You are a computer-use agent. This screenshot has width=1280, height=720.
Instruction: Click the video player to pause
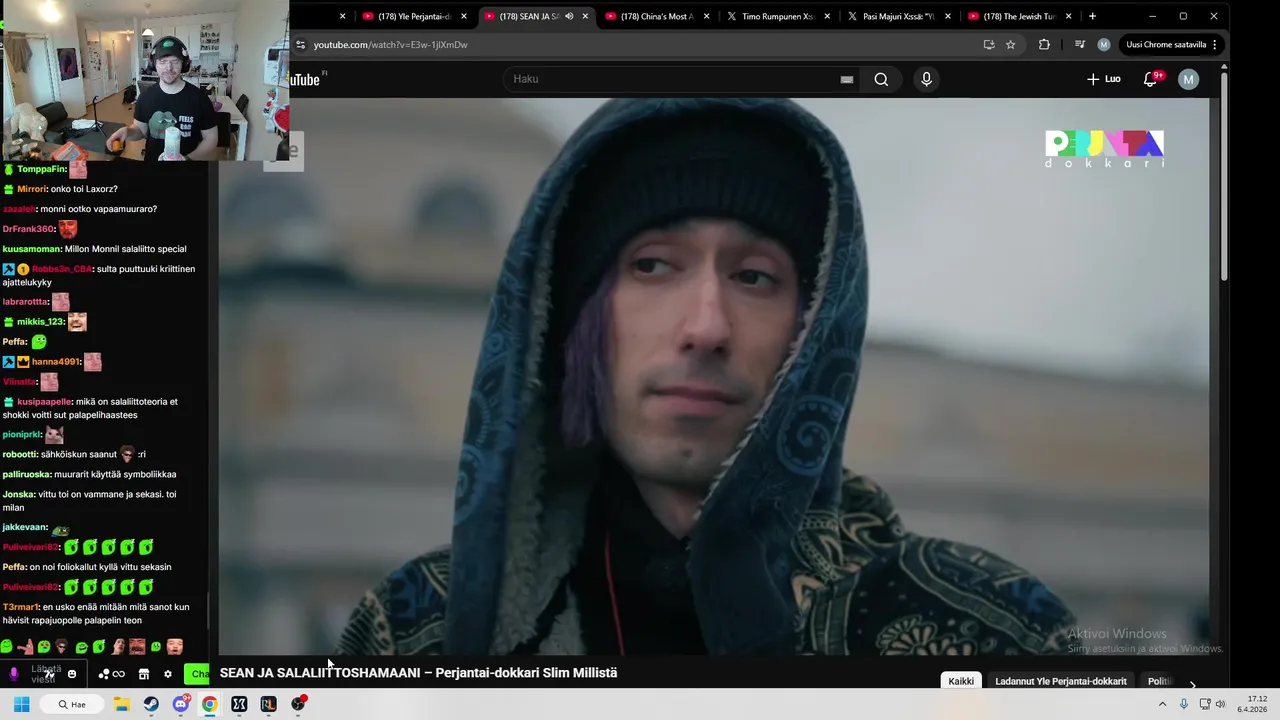point(714,376)
